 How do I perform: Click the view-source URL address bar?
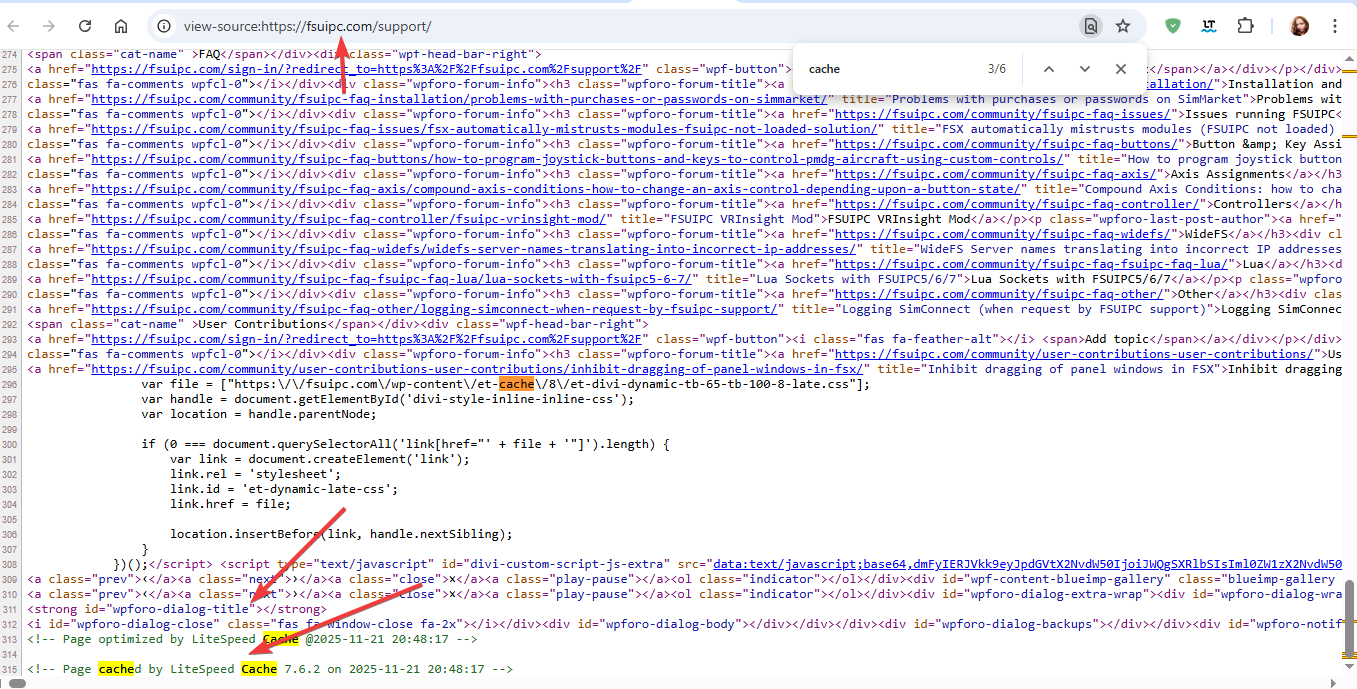click(600, 26)
